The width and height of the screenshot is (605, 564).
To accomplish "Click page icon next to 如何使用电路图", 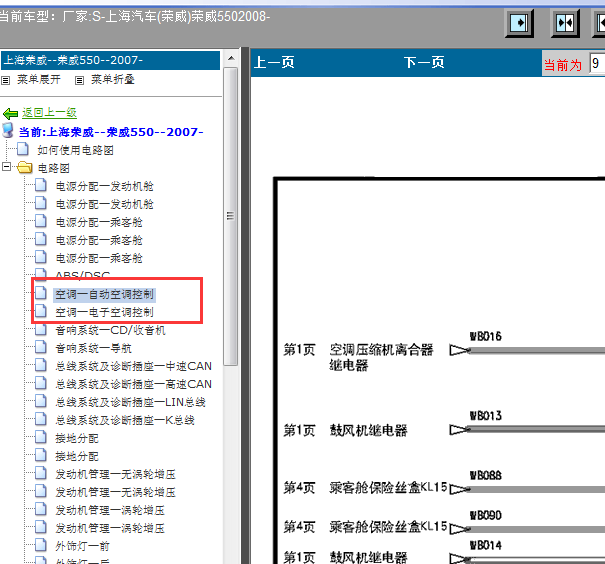I will click(x=23, y=149).
